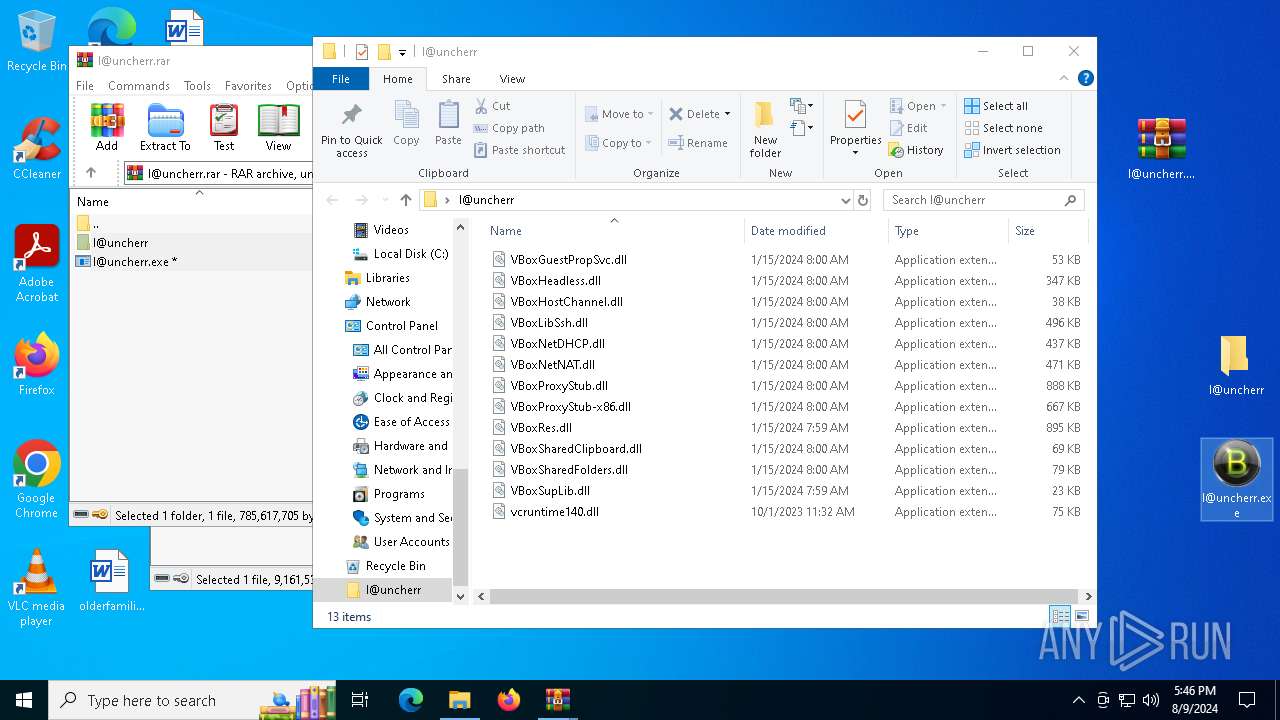
Task: Click the Cut scissors option
Action: 492,106
